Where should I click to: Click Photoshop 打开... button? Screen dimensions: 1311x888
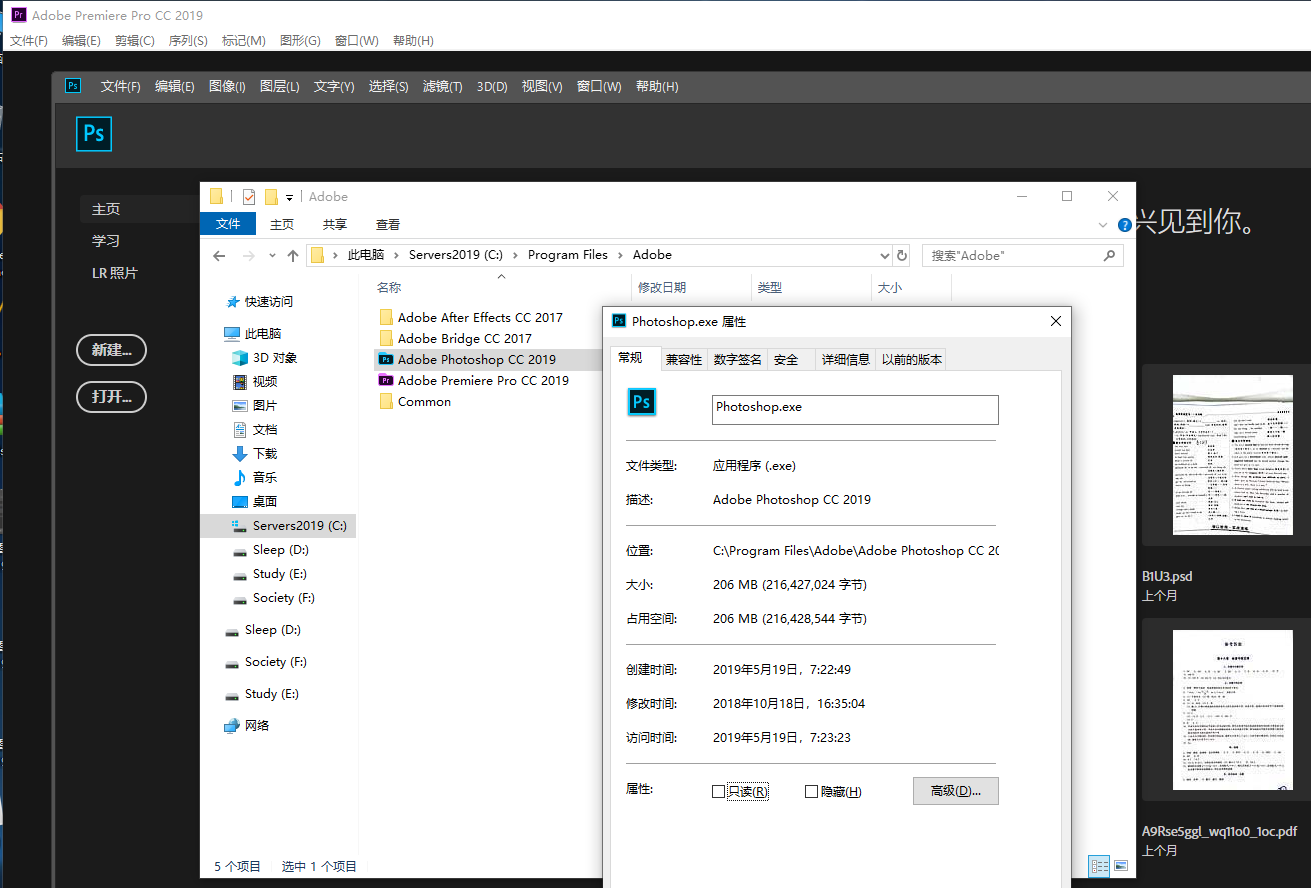[x=111, y=397]
